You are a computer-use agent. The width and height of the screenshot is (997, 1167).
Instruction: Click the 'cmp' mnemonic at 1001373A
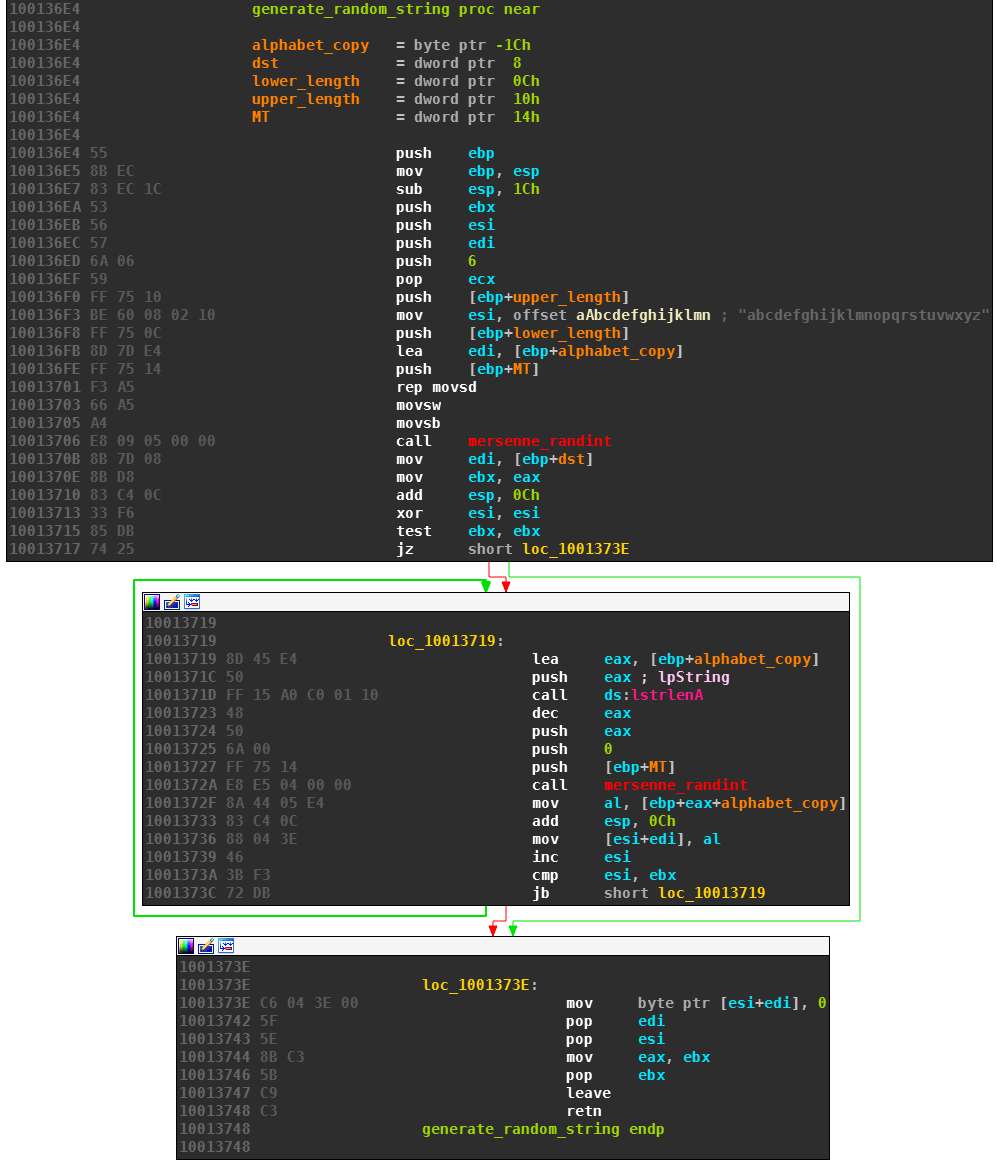click(545, 875)
